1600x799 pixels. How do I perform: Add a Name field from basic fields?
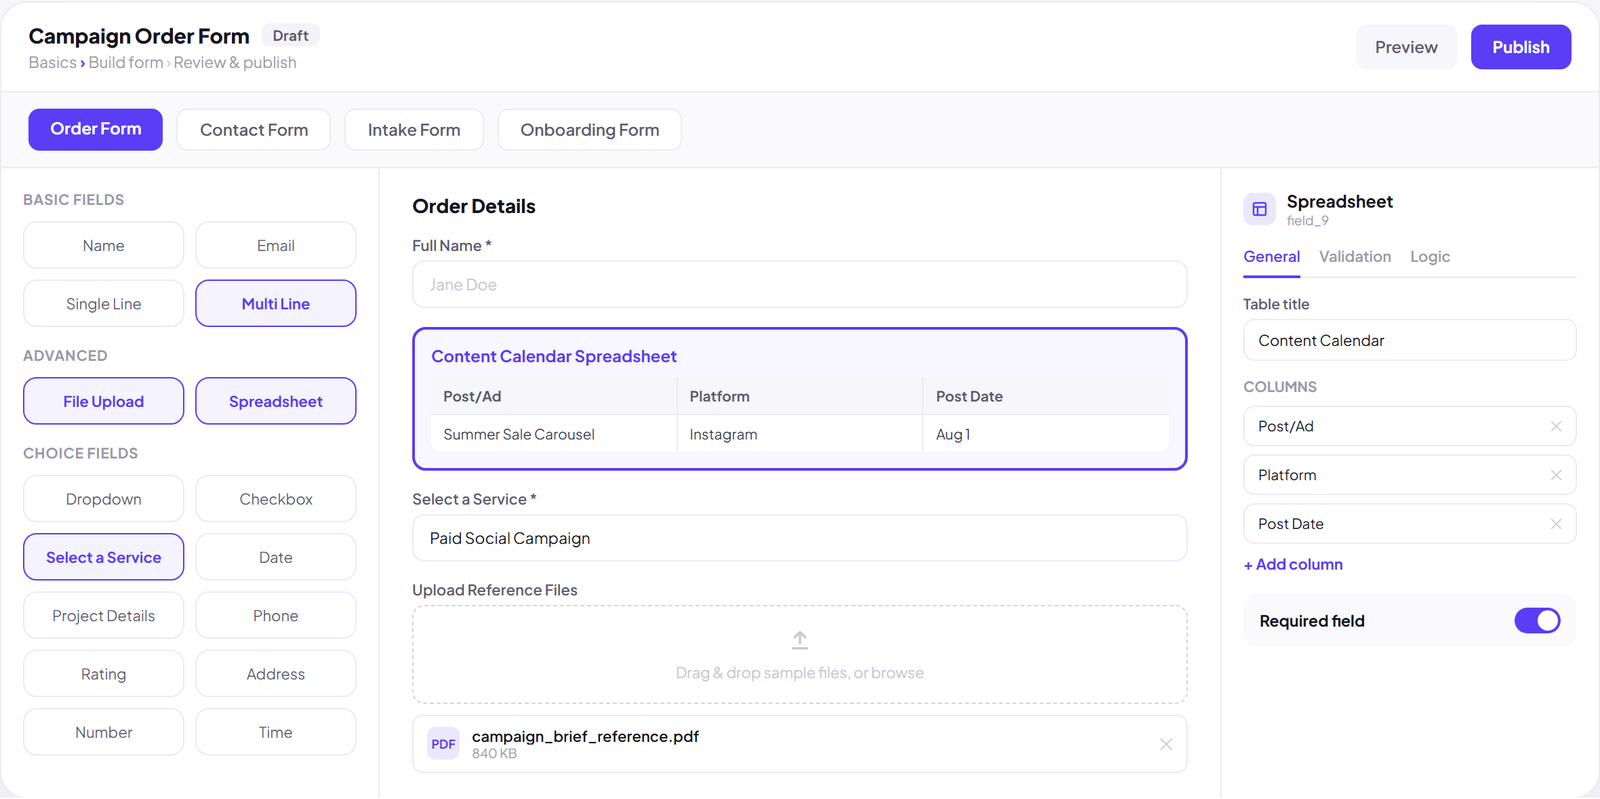[104, 245]
